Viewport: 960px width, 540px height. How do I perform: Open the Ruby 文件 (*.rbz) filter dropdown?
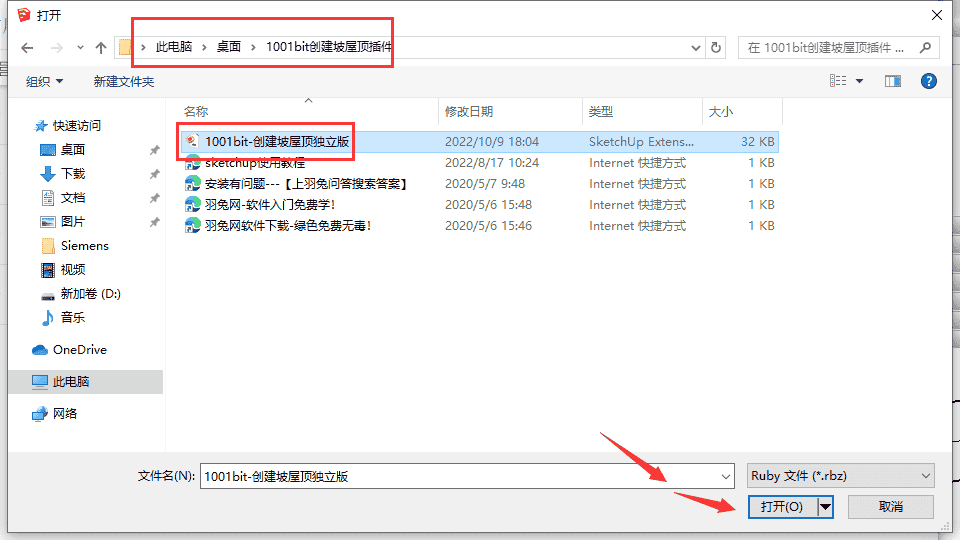point(841,476)
